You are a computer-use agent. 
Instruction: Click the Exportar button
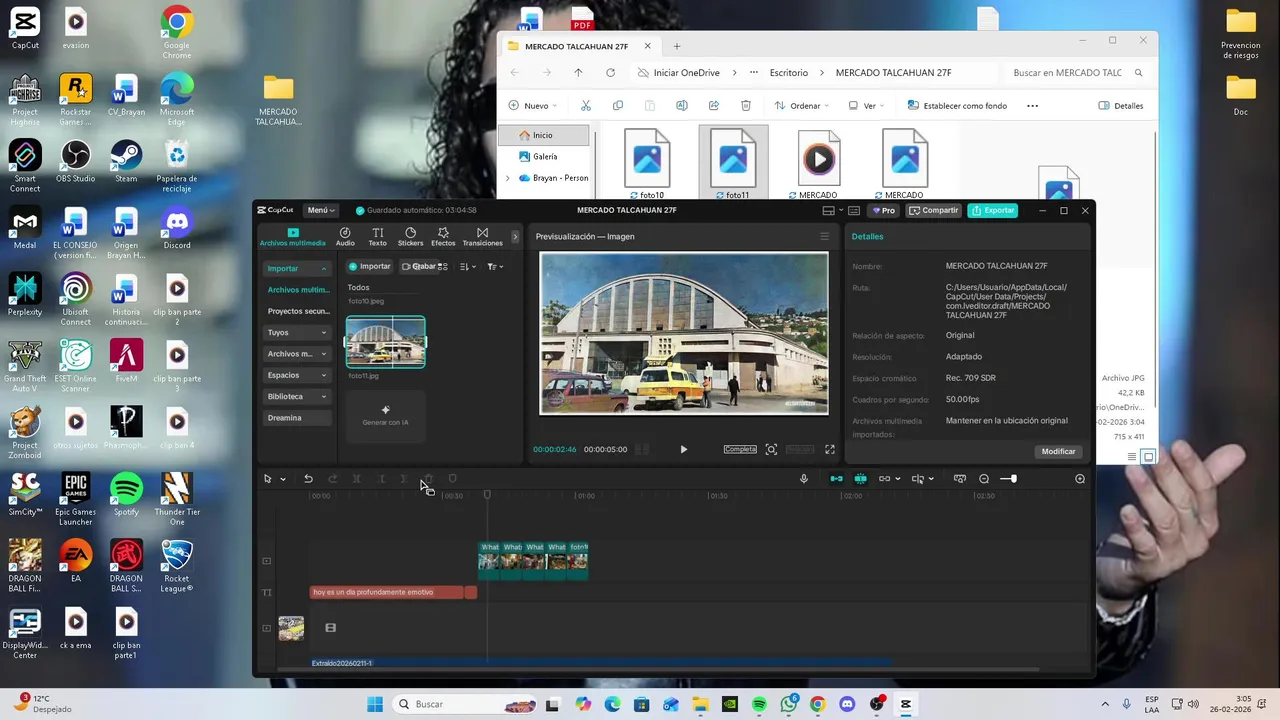[x=992, y=210]
